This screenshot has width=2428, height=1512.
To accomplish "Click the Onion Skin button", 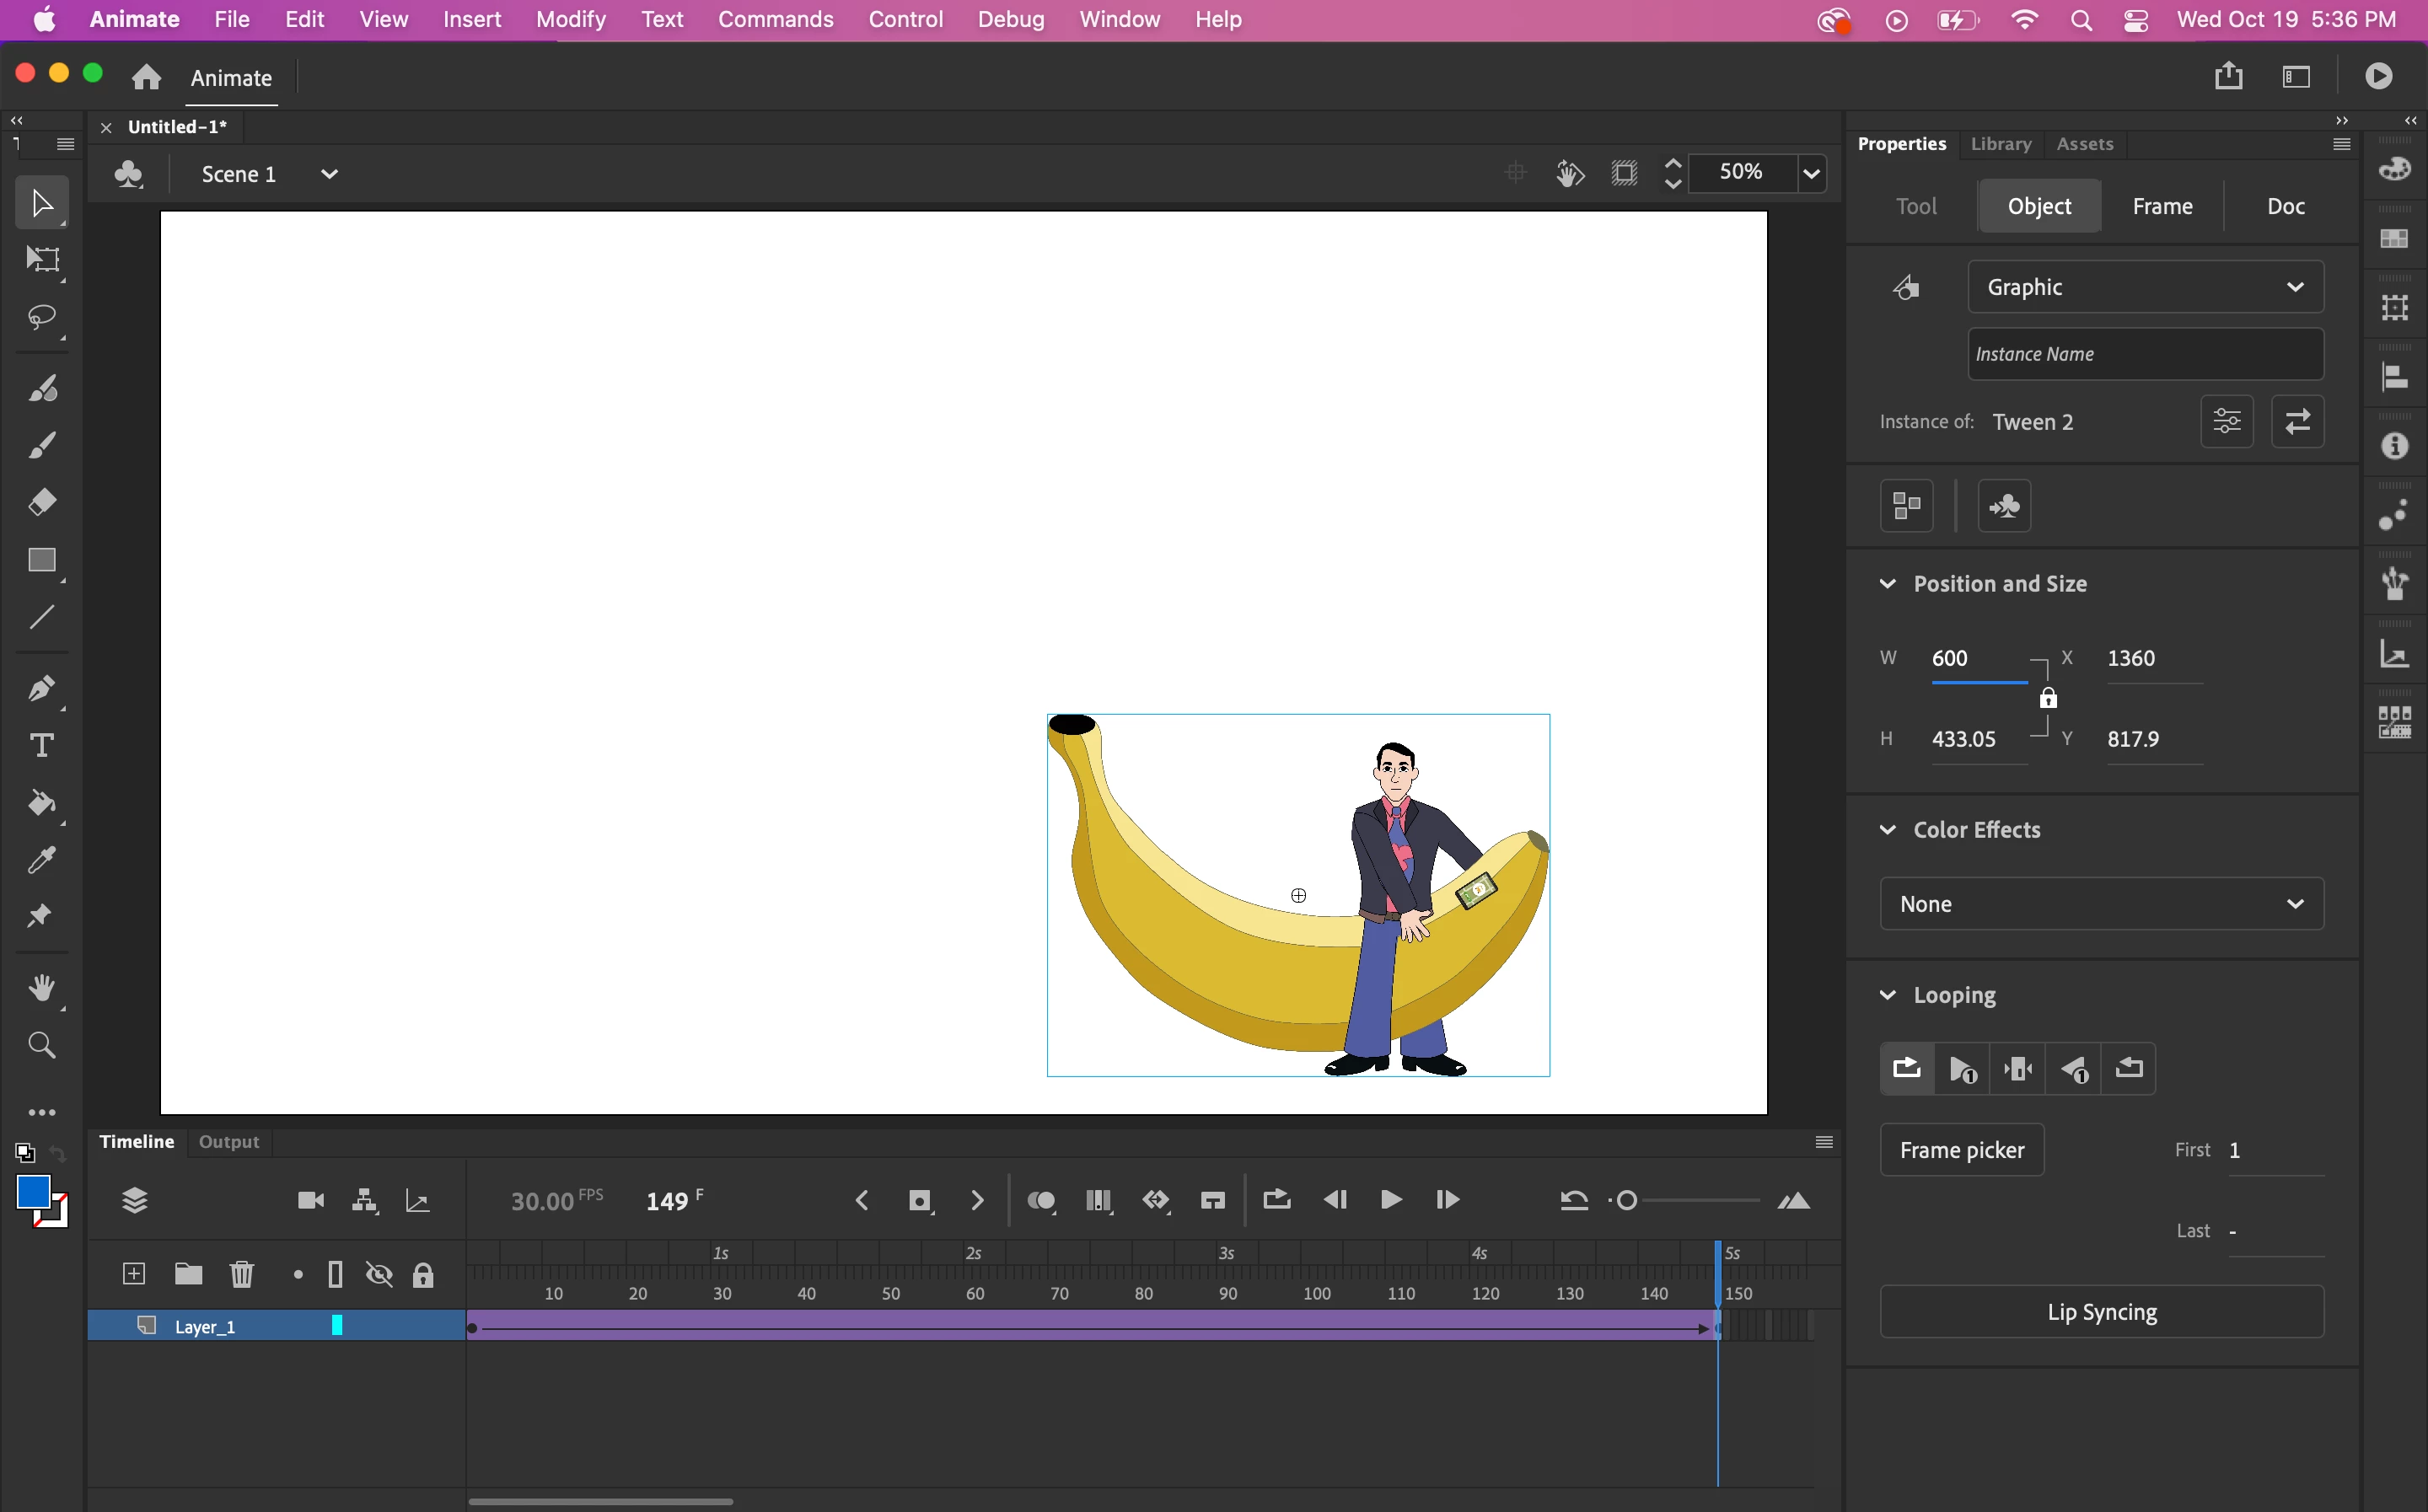I will click(x=1041, y=1200).
